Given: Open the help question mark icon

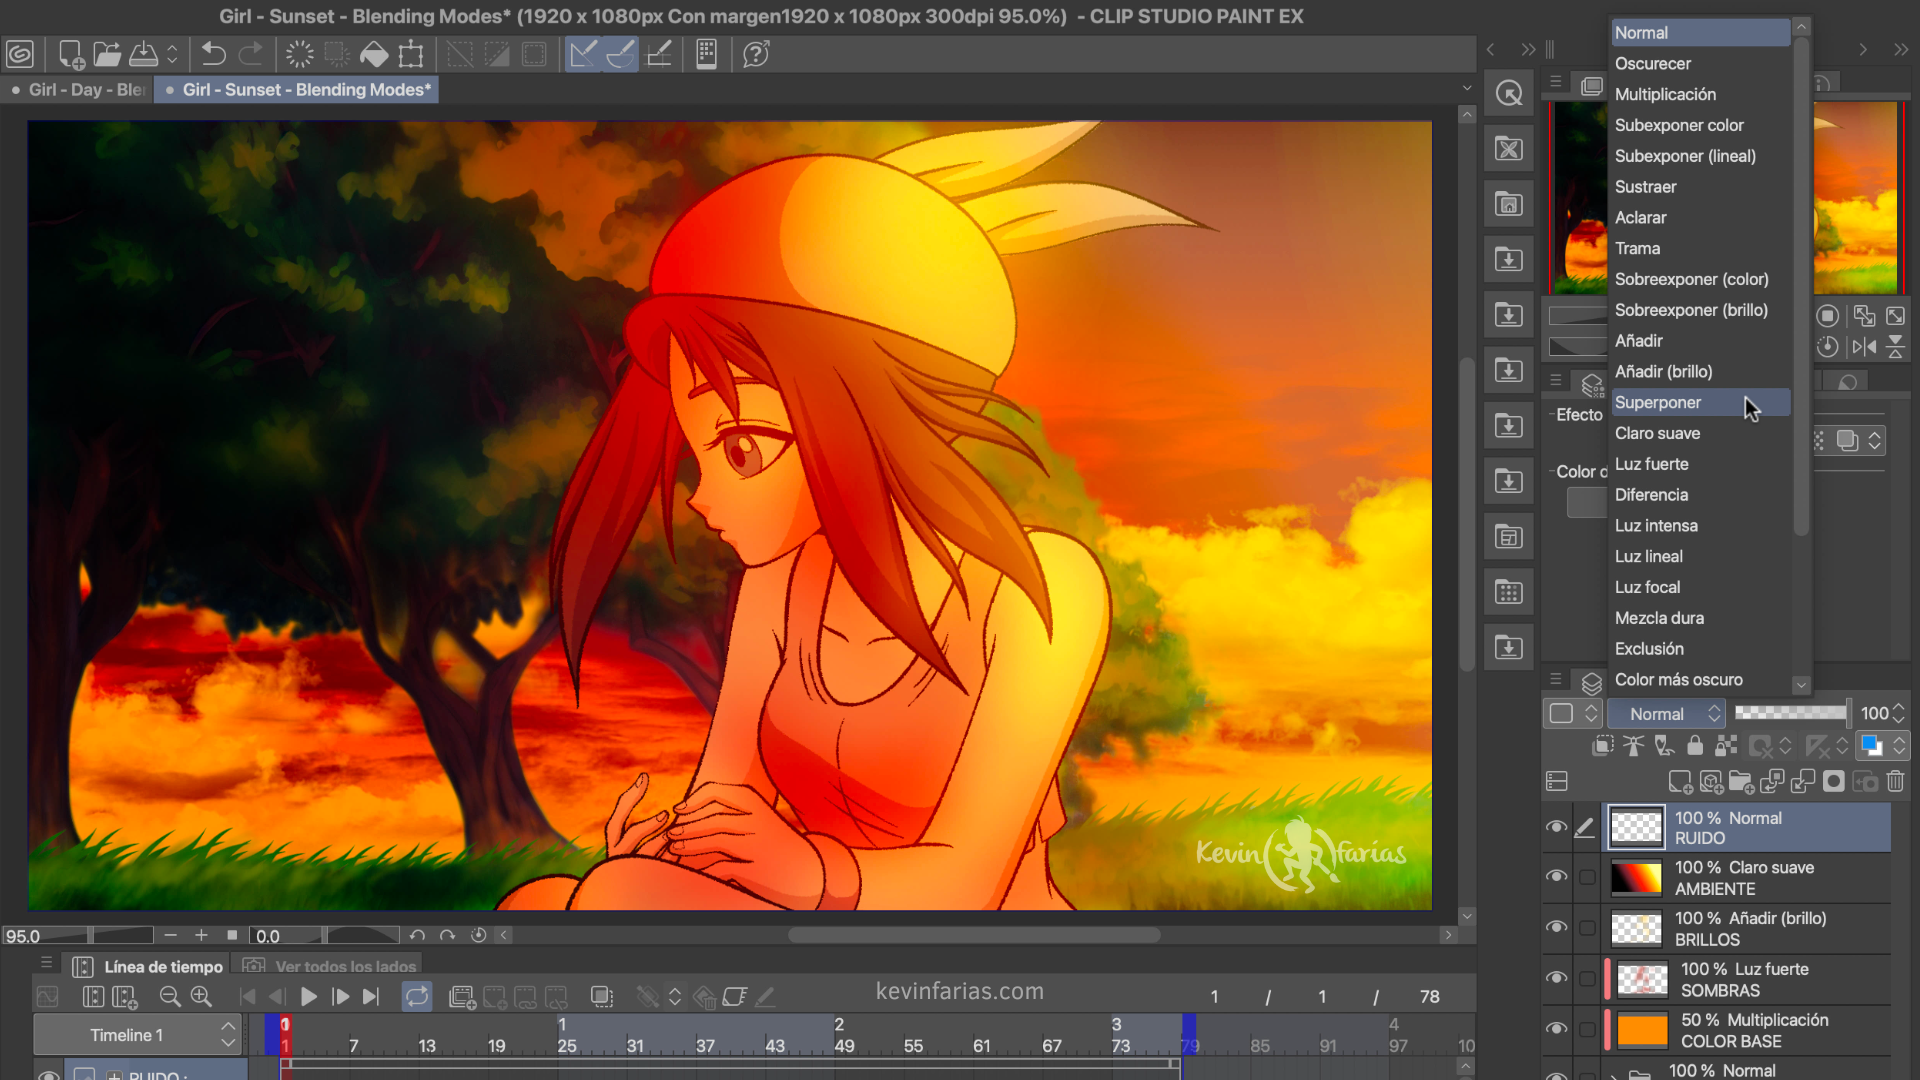Looking at the screenshot, I should point(756,54).
